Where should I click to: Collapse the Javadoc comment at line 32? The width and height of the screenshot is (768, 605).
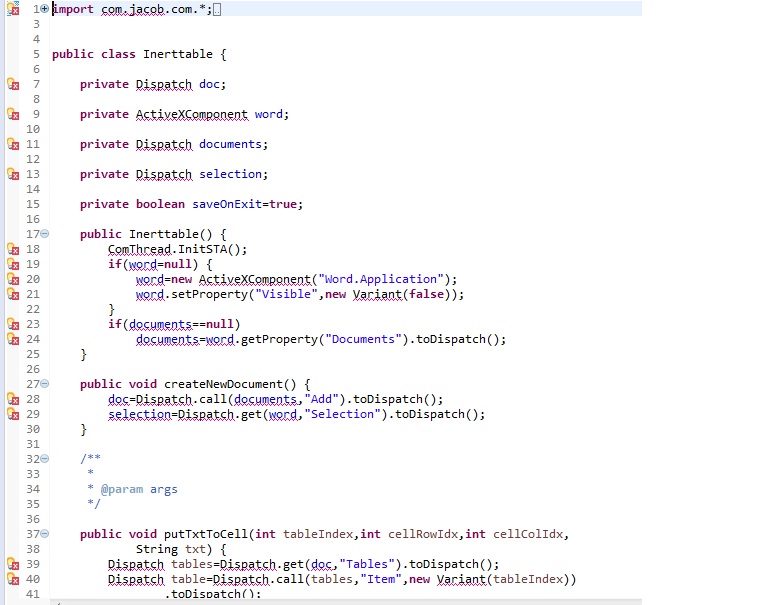point(45,459)
